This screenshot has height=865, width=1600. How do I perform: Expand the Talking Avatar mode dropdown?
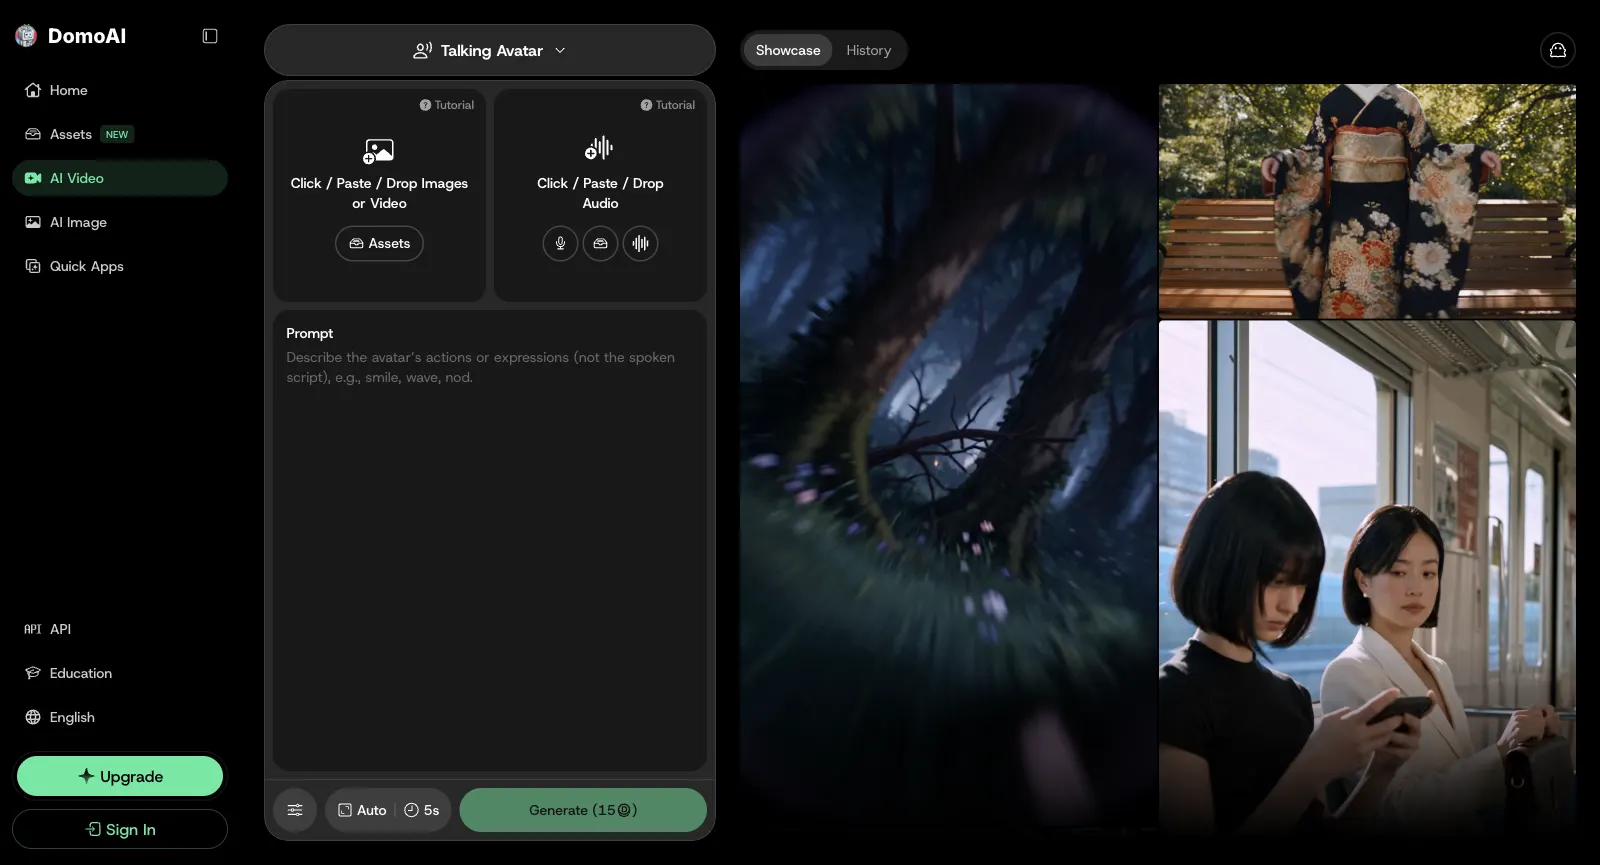coord(490,50)
